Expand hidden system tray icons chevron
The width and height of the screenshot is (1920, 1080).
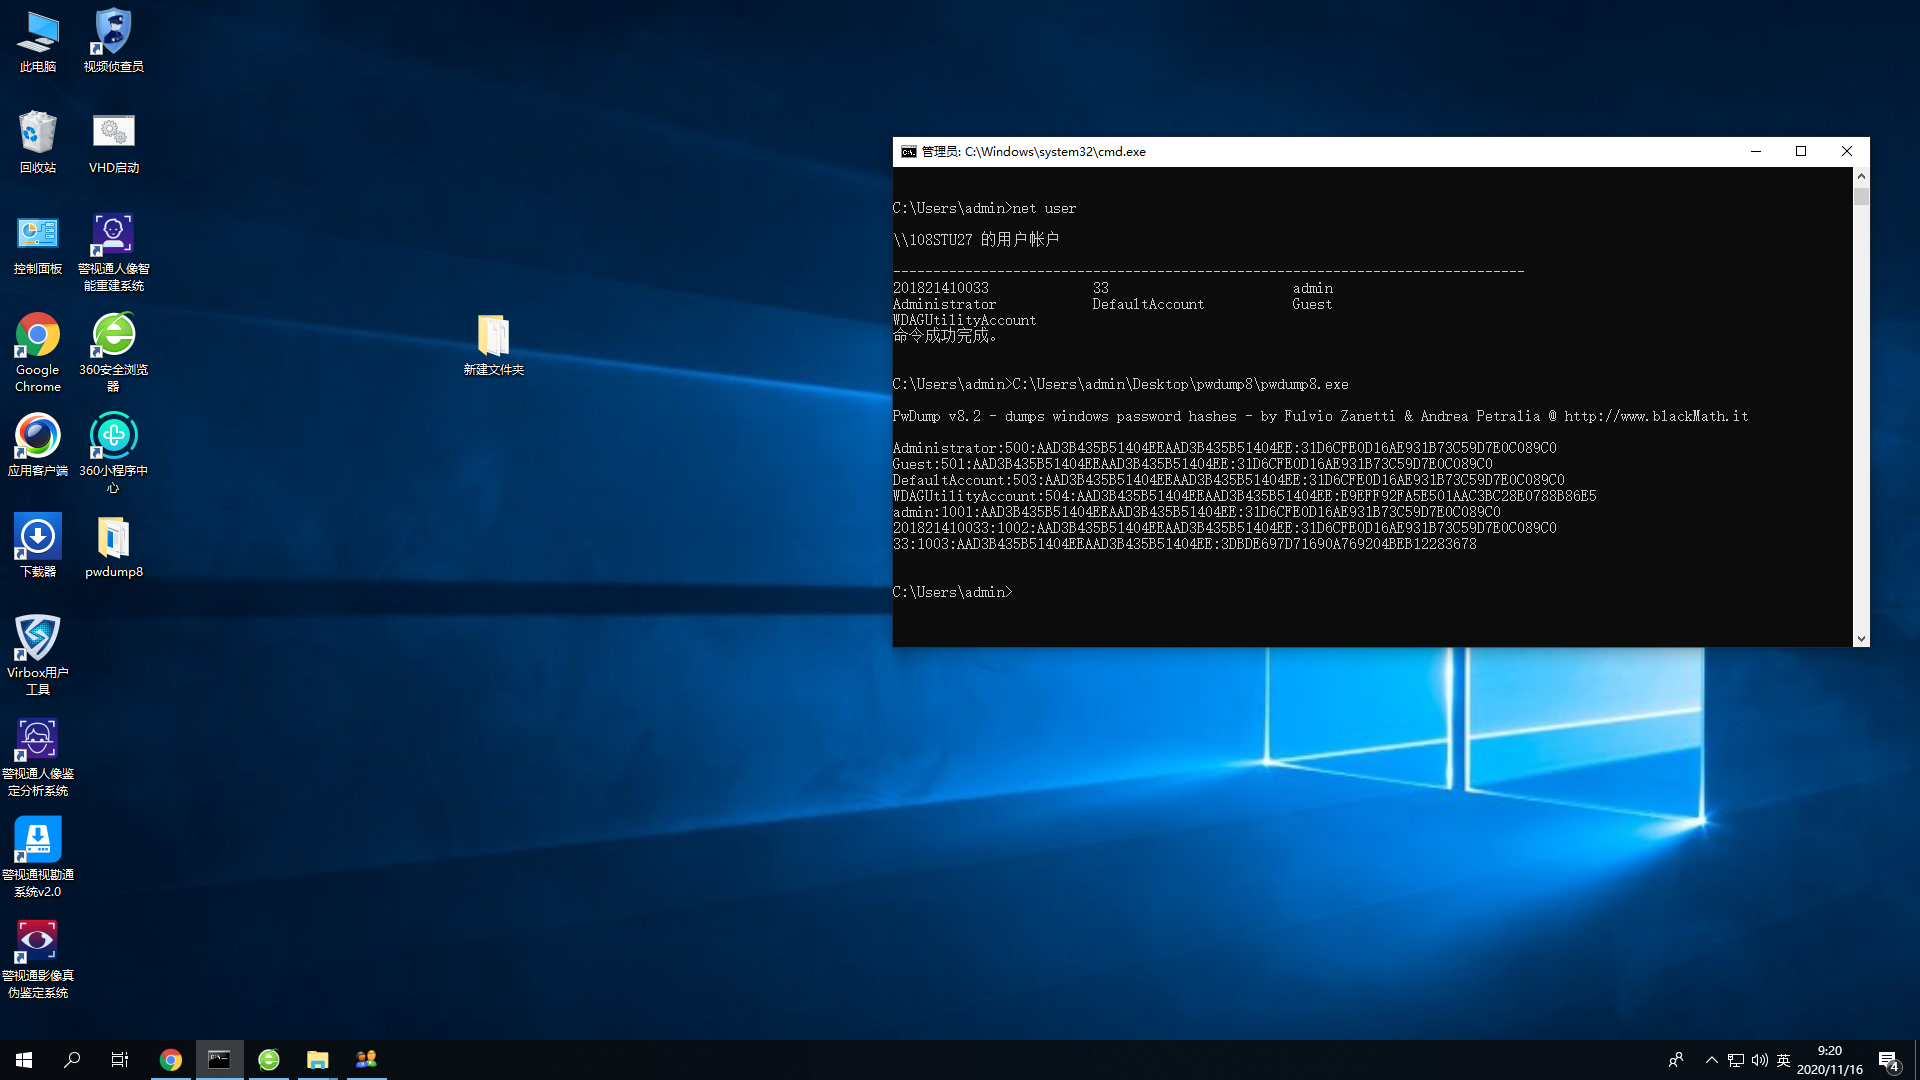[1711, 1060]
